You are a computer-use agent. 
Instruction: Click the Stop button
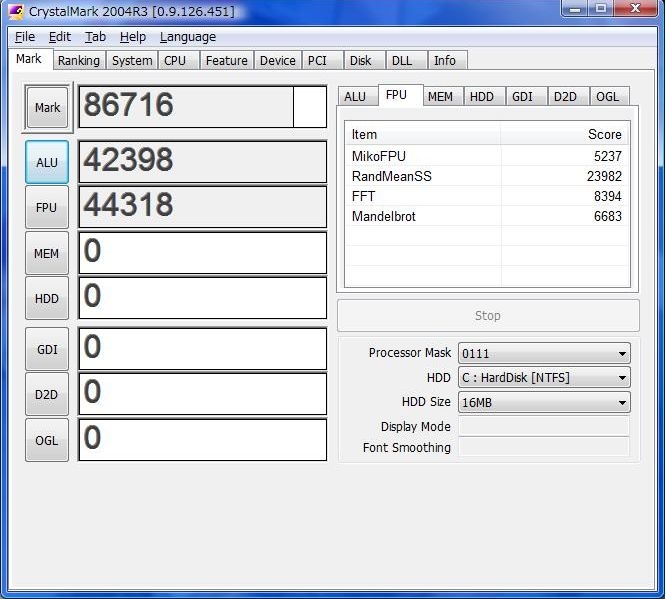488,316
